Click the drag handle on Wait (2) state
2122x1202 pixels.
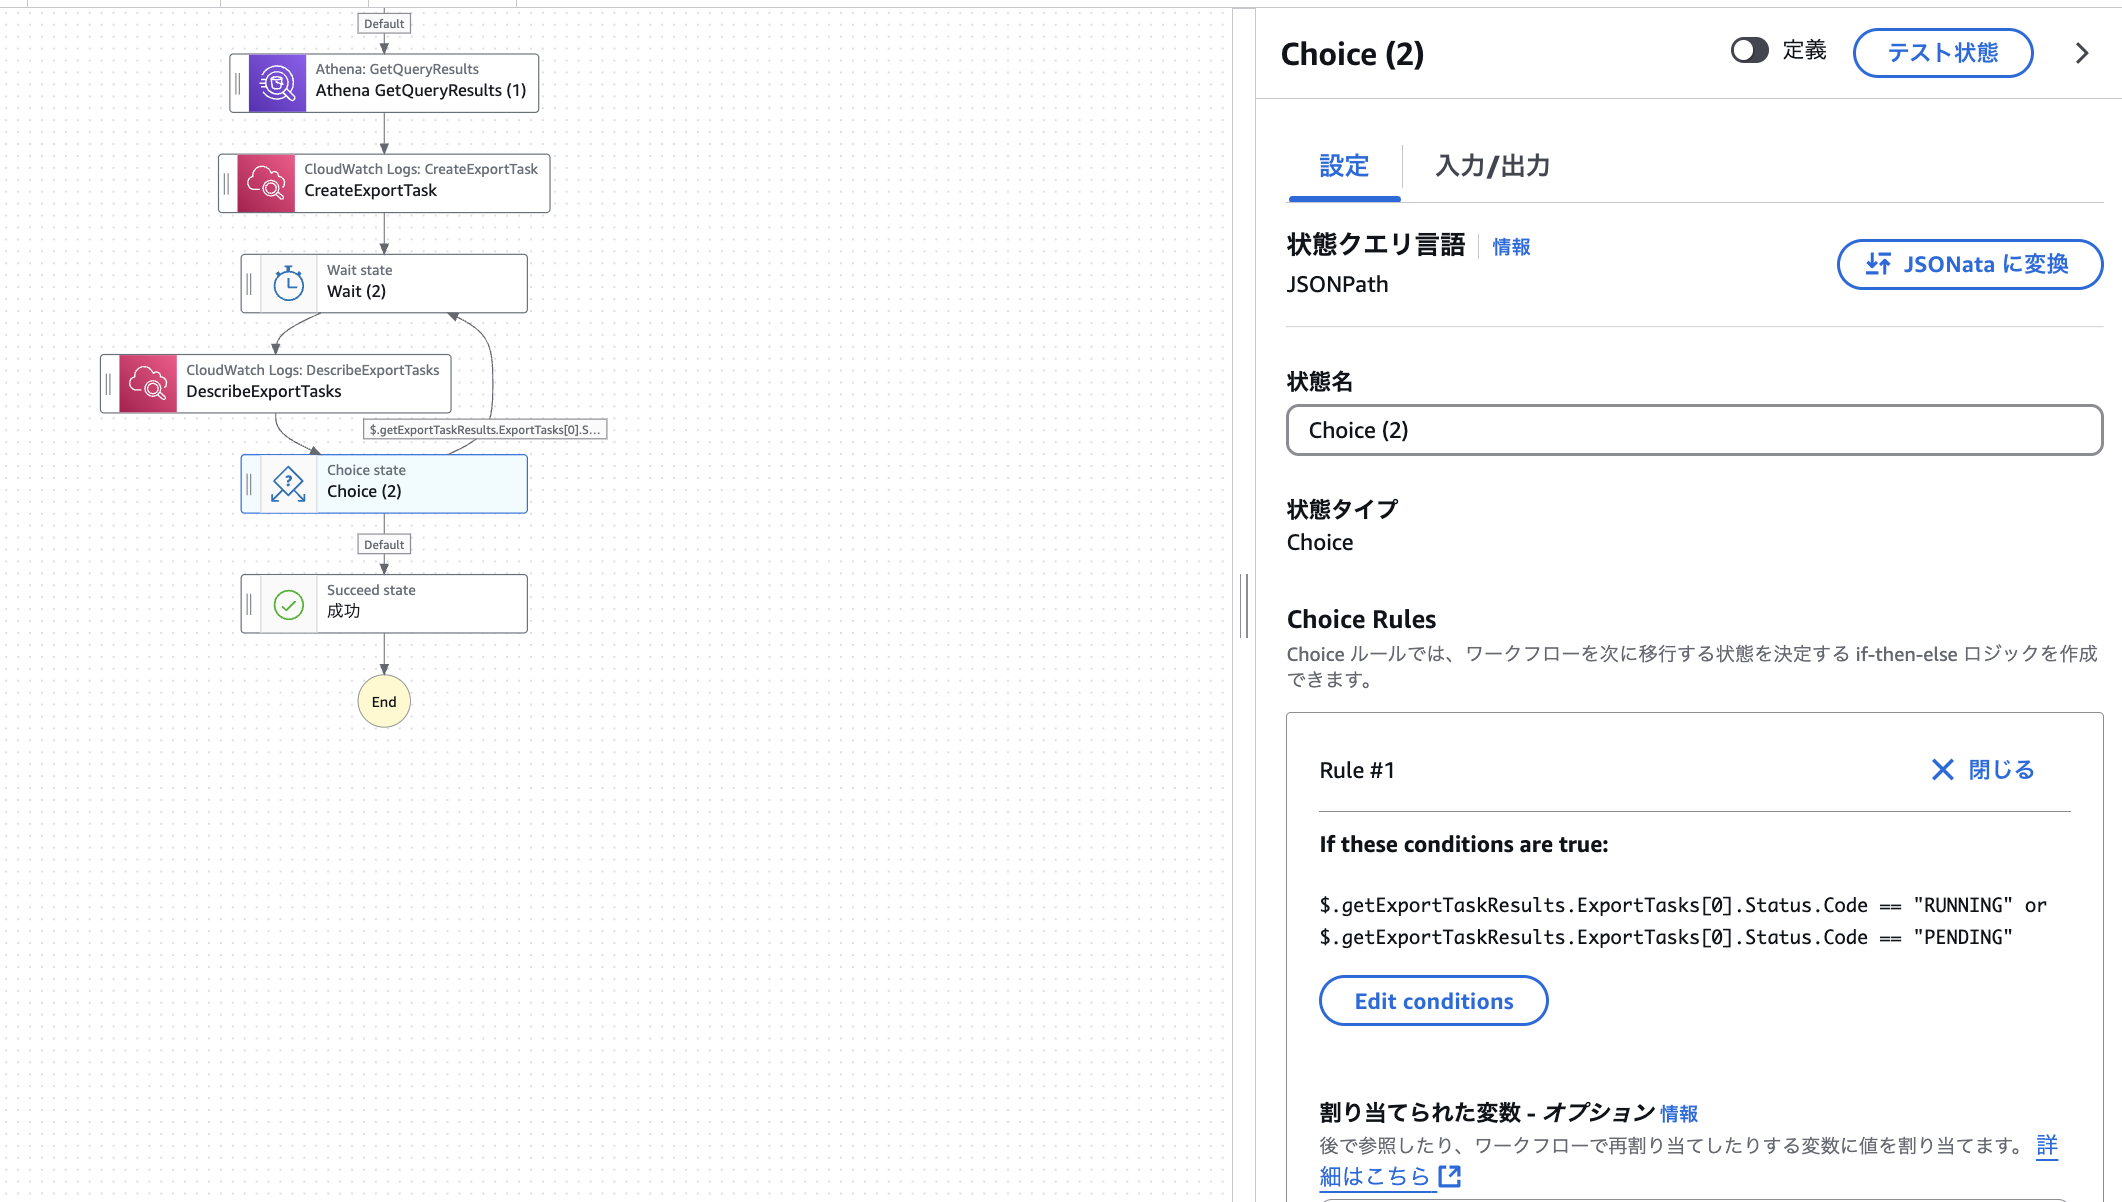tap(250, 284)
